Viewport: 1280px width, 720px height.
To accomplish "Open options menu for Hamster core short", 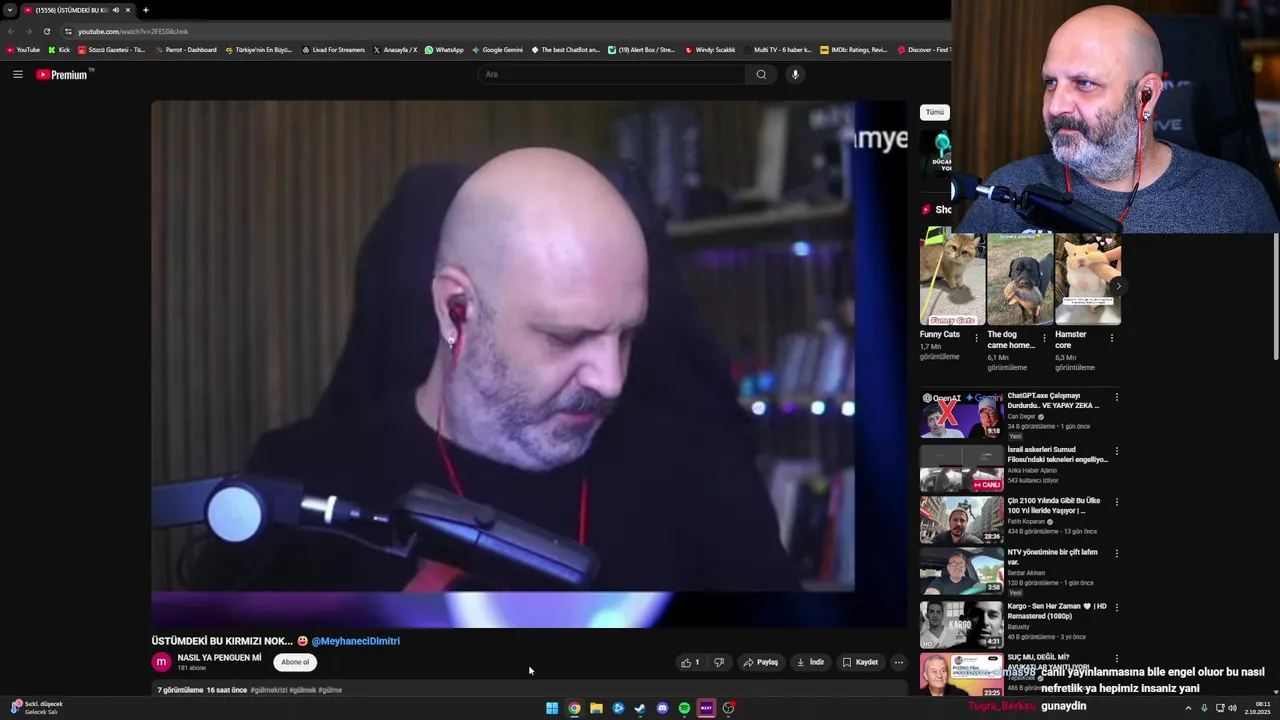I will click(x=1112, y=338).
